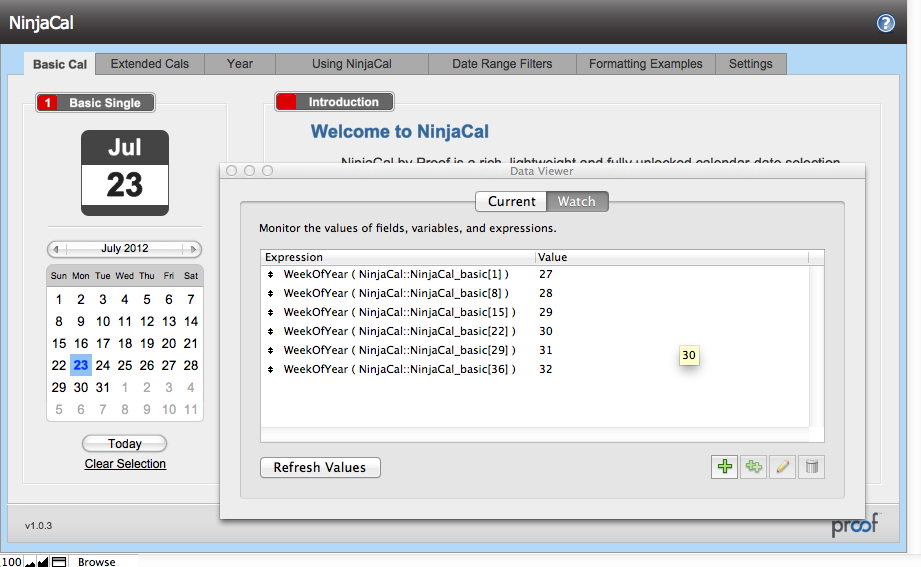The height and width of the screenshot is (567, 921).
Task: Sort by the Value column header
Action: pos(672,257)
